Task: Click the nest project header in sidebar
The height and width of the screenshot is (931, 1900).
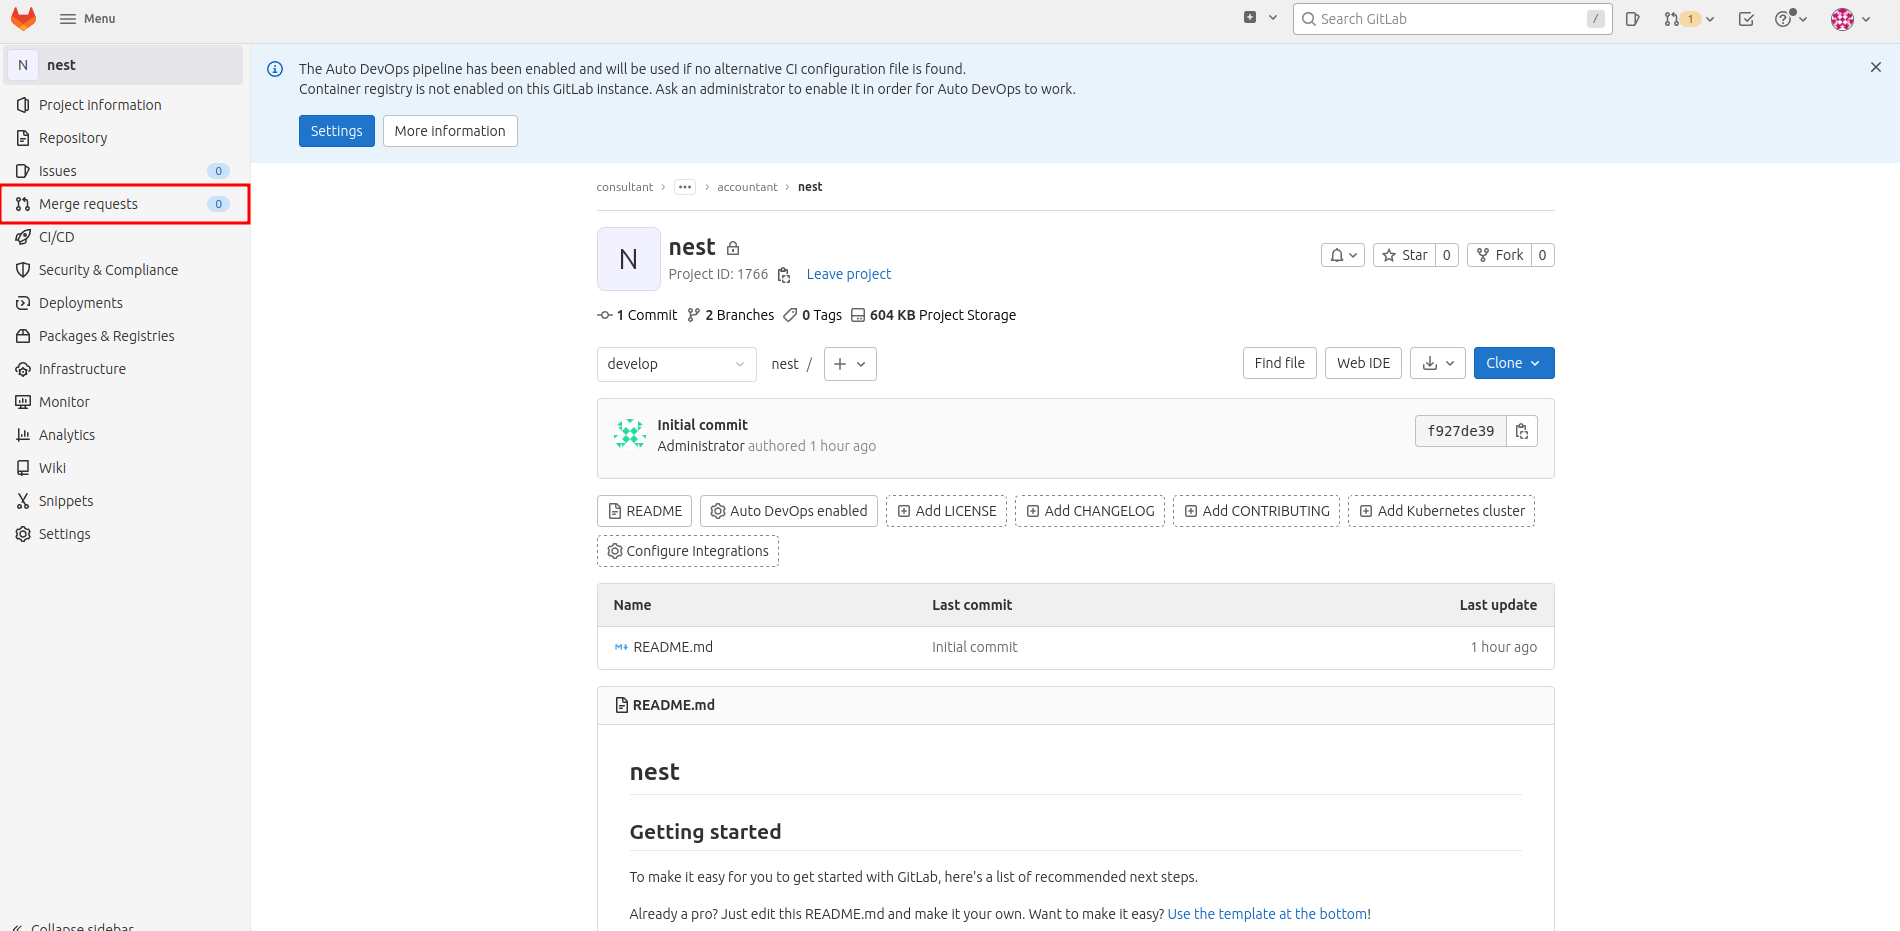Action: (x=123, y=65)
